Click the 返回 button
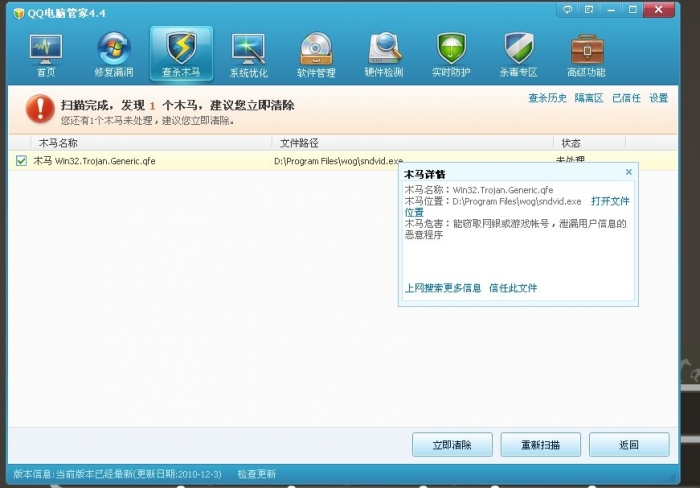700x488 pixels. click(x=629, y=445)
